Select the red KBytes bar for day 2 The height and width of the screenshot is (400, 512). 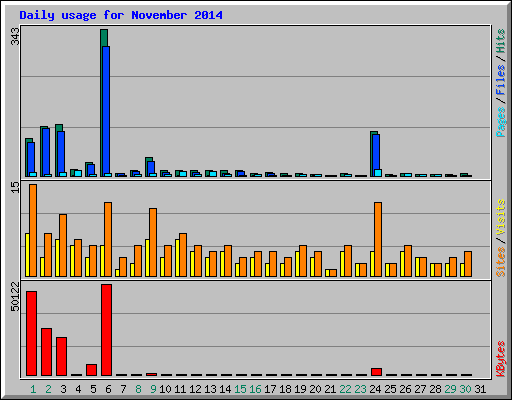point(46,352)
